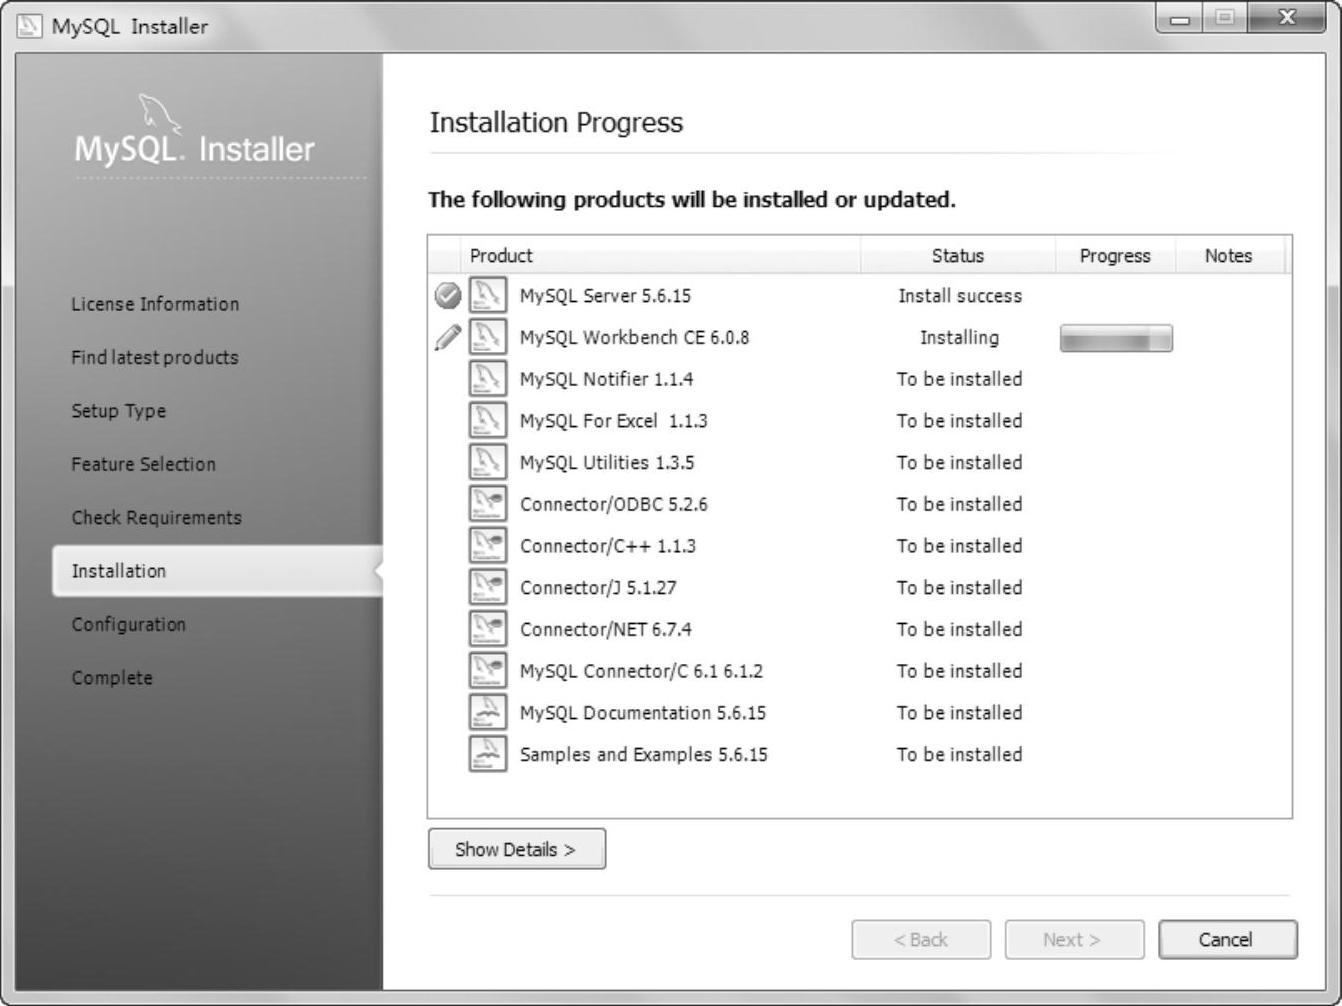Click the Installing status for Workbench
The image size is (1342, 1006).
pos(959,338)
